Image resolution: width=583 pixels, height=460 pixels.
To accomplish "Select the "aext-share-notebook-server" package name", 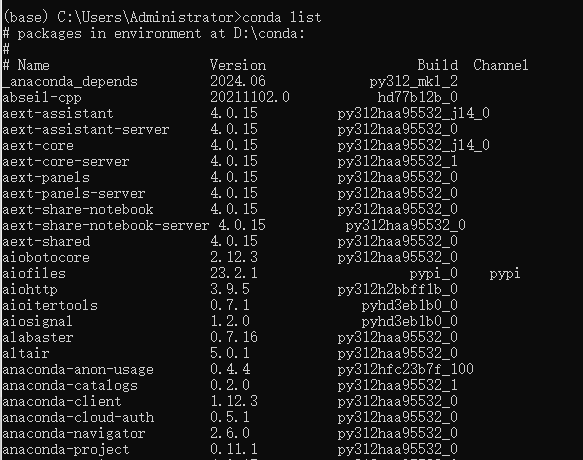I will (106, 225).
